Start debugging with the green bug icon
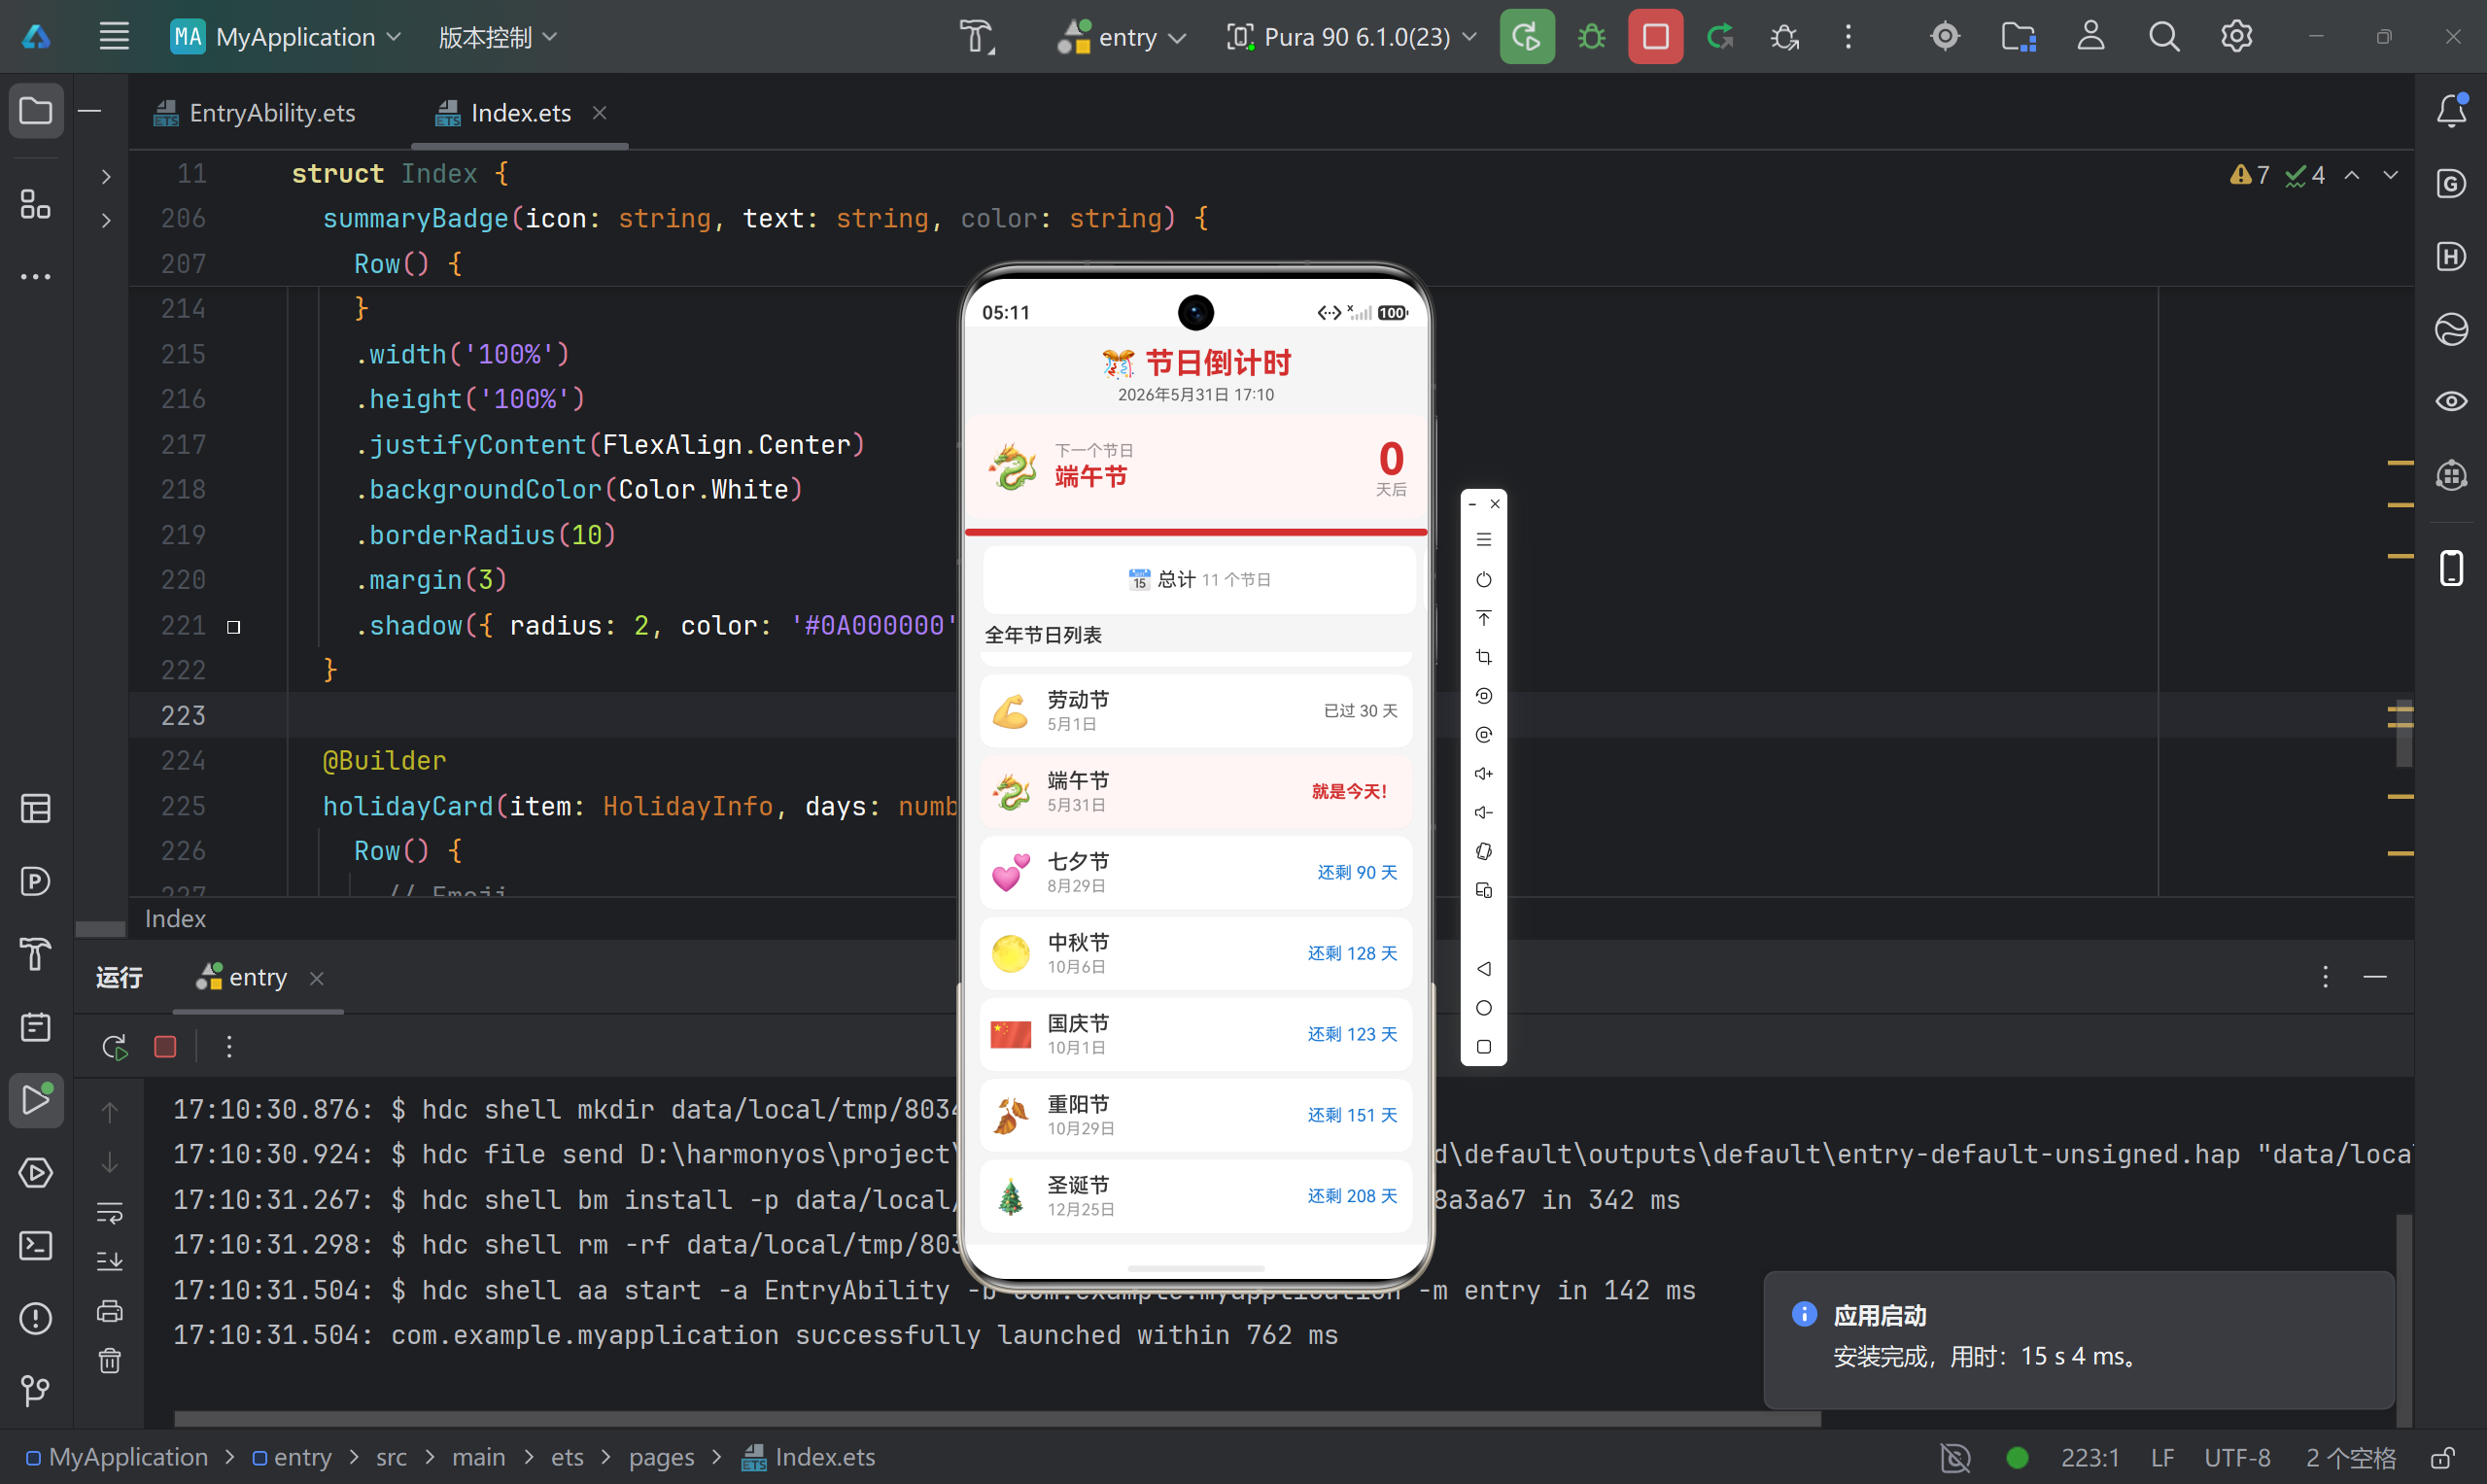2487x1484 pixels. 1591,37
